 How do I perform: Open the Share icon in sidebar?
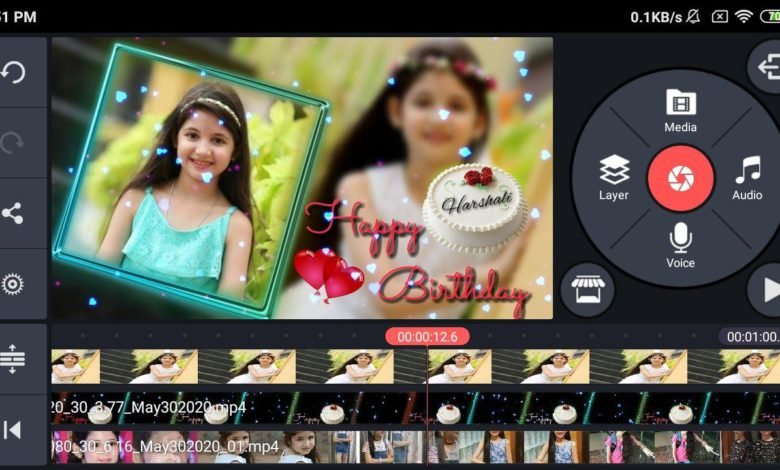point(14,213)
